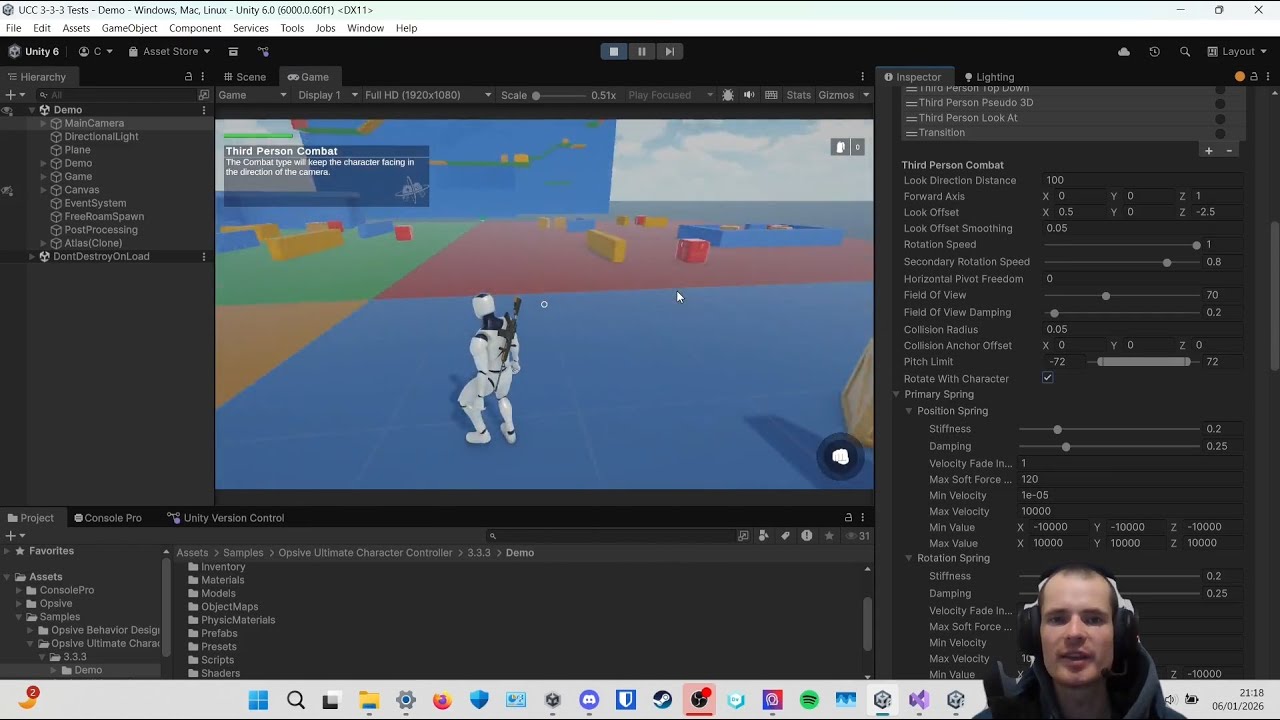Pause the running game

pos(642,51)
